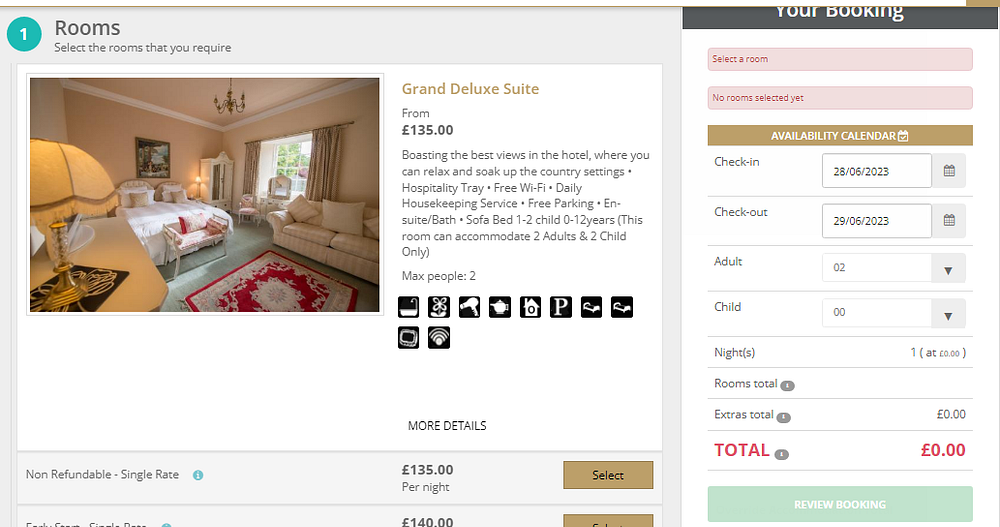Click the parking P amenity icon
This screenshot has height=527, width=1000.
(x=561, y=308)
